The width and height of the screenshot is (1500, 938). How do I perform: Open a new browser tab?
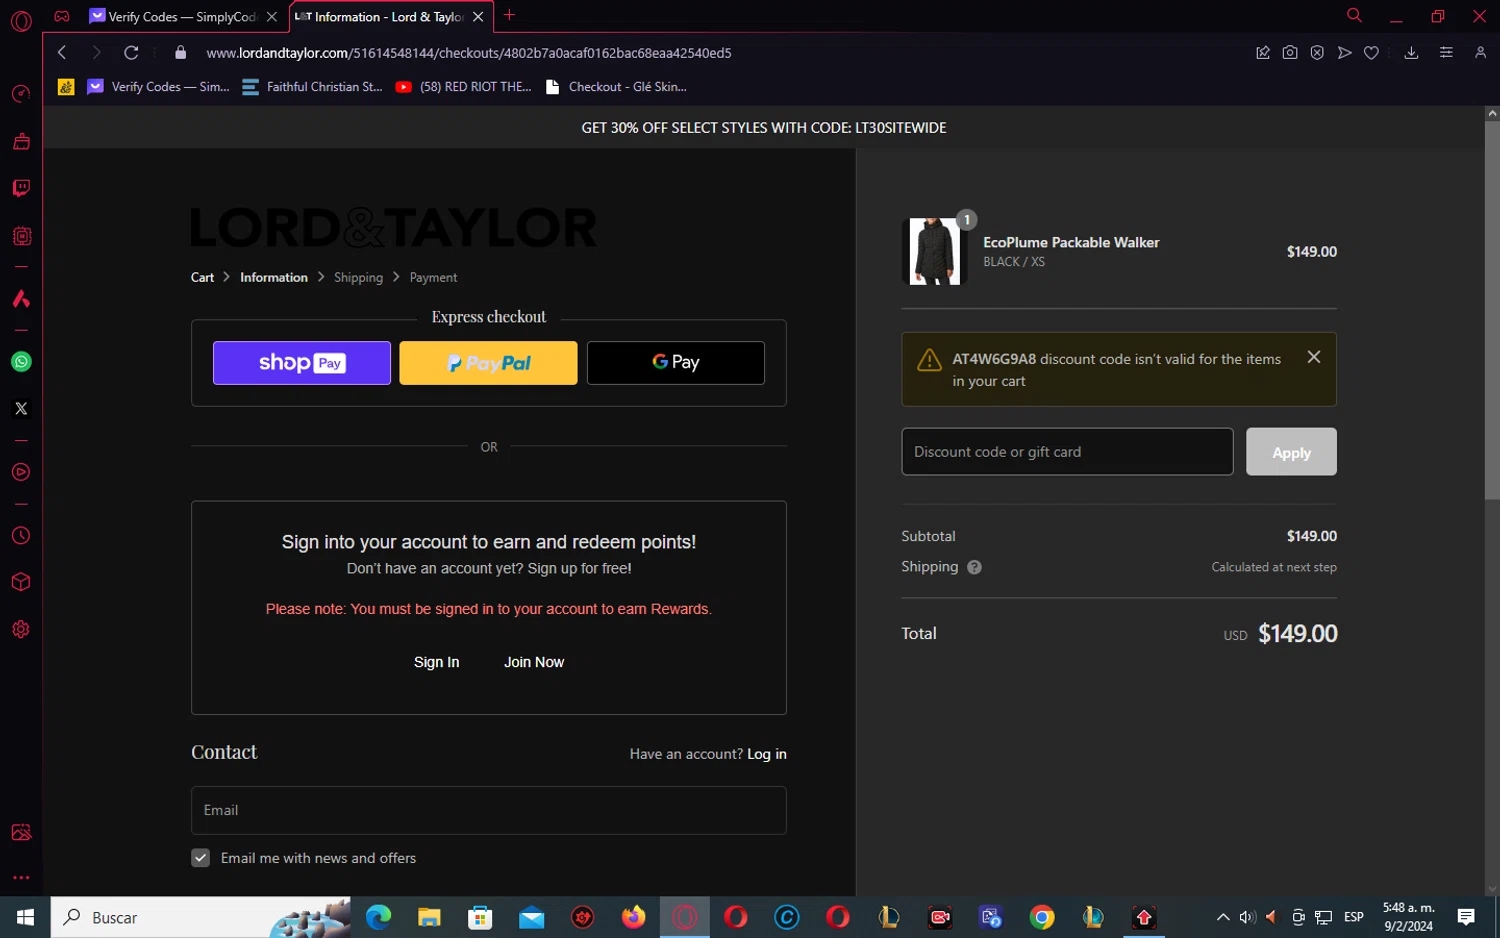(509, 15)
